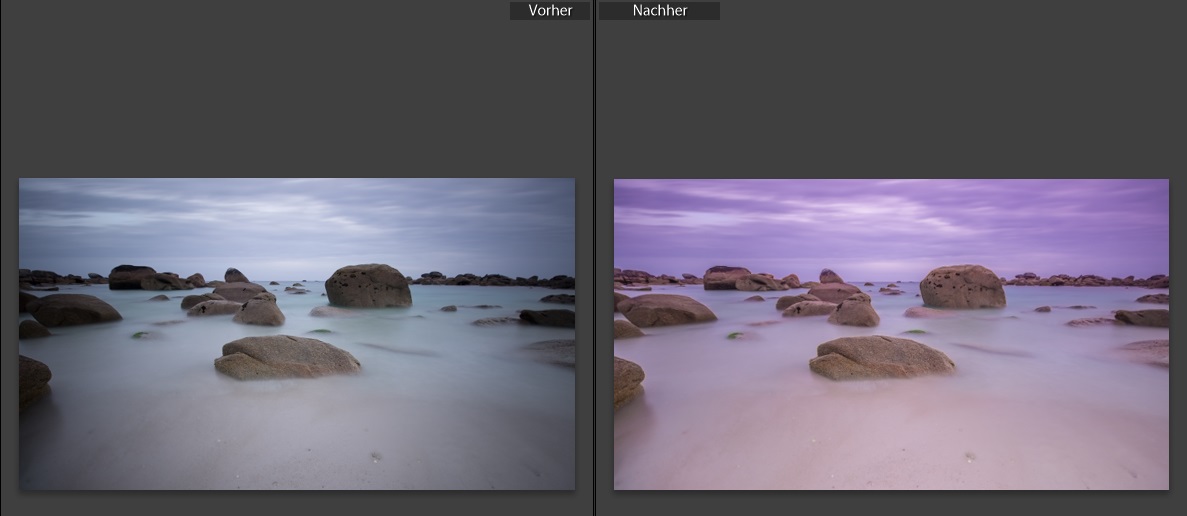Screen dimensions: 1187x516
Task: Click the Vorher label
Action: [x=550, y=11]
